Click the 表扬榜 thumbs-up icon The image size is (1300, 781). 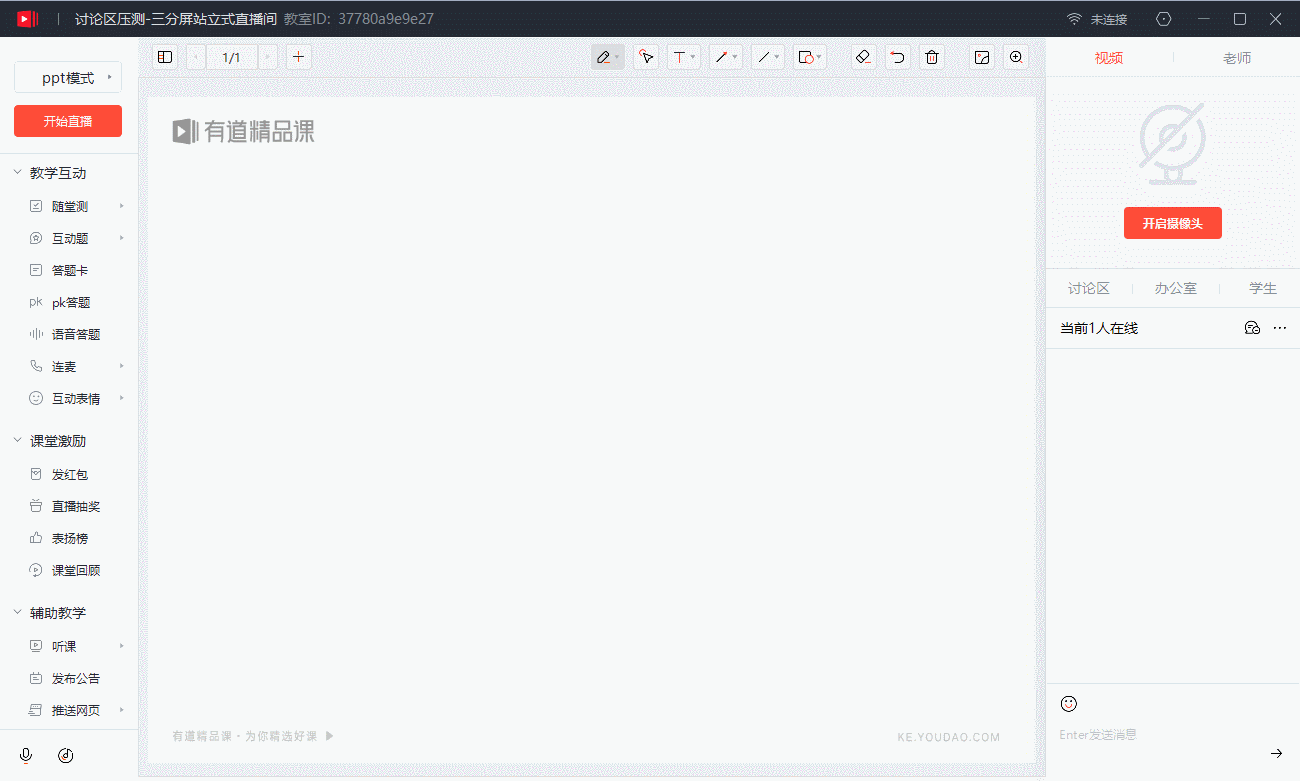click(36, 538)
